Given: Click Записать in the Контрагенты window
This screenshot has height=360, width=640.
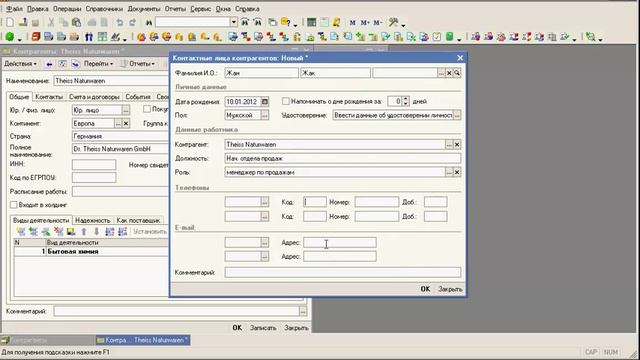Looking at the screenshot, I should click(263, 328).
